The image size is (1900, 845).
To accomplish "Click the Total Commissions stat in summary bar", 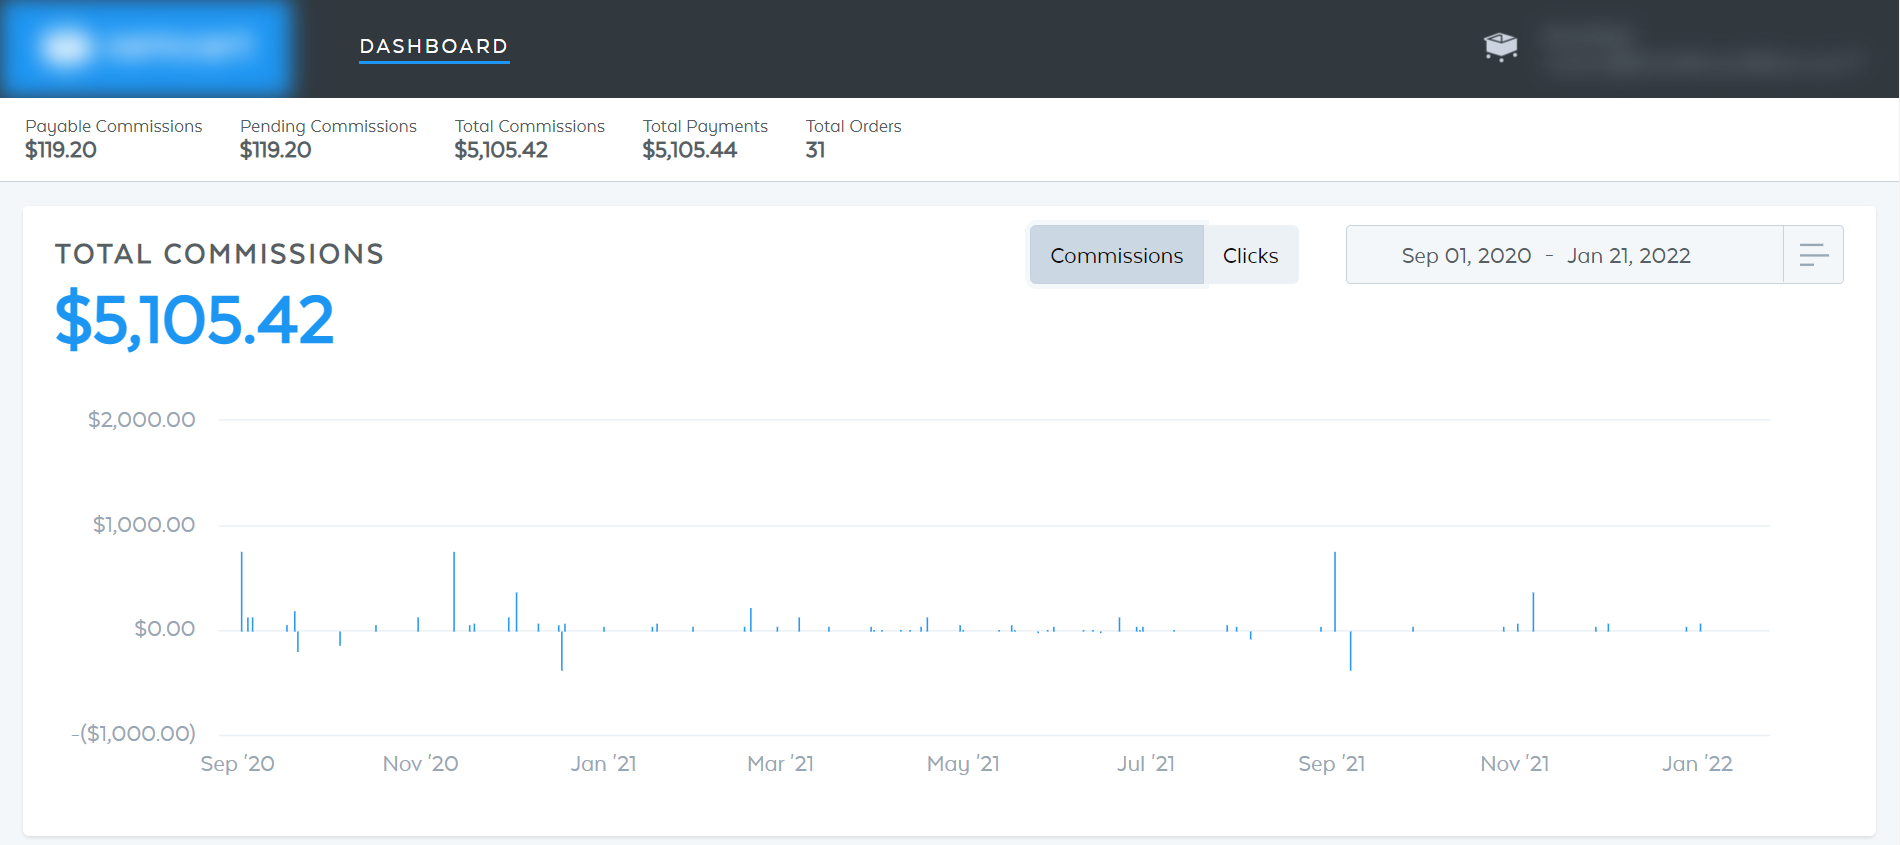I will tap(529, 139).
